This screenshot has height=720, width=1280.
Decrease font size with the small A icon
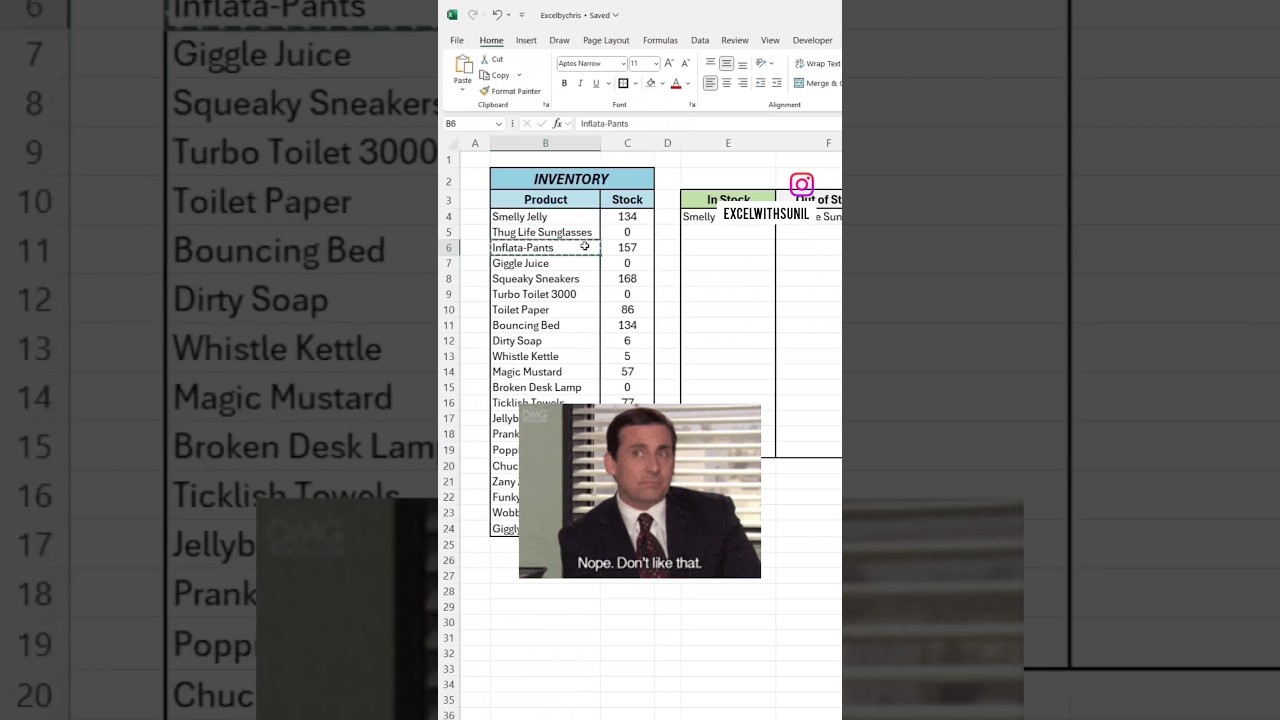click(x=685, y=63)
